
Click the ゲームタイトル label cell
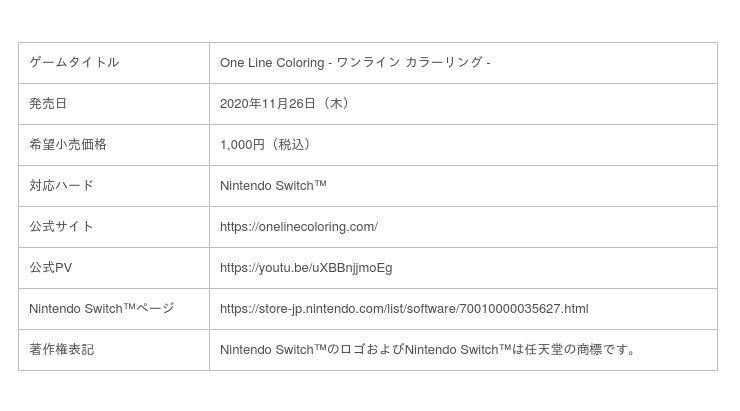pyautogui.click(x=74, y=63)
